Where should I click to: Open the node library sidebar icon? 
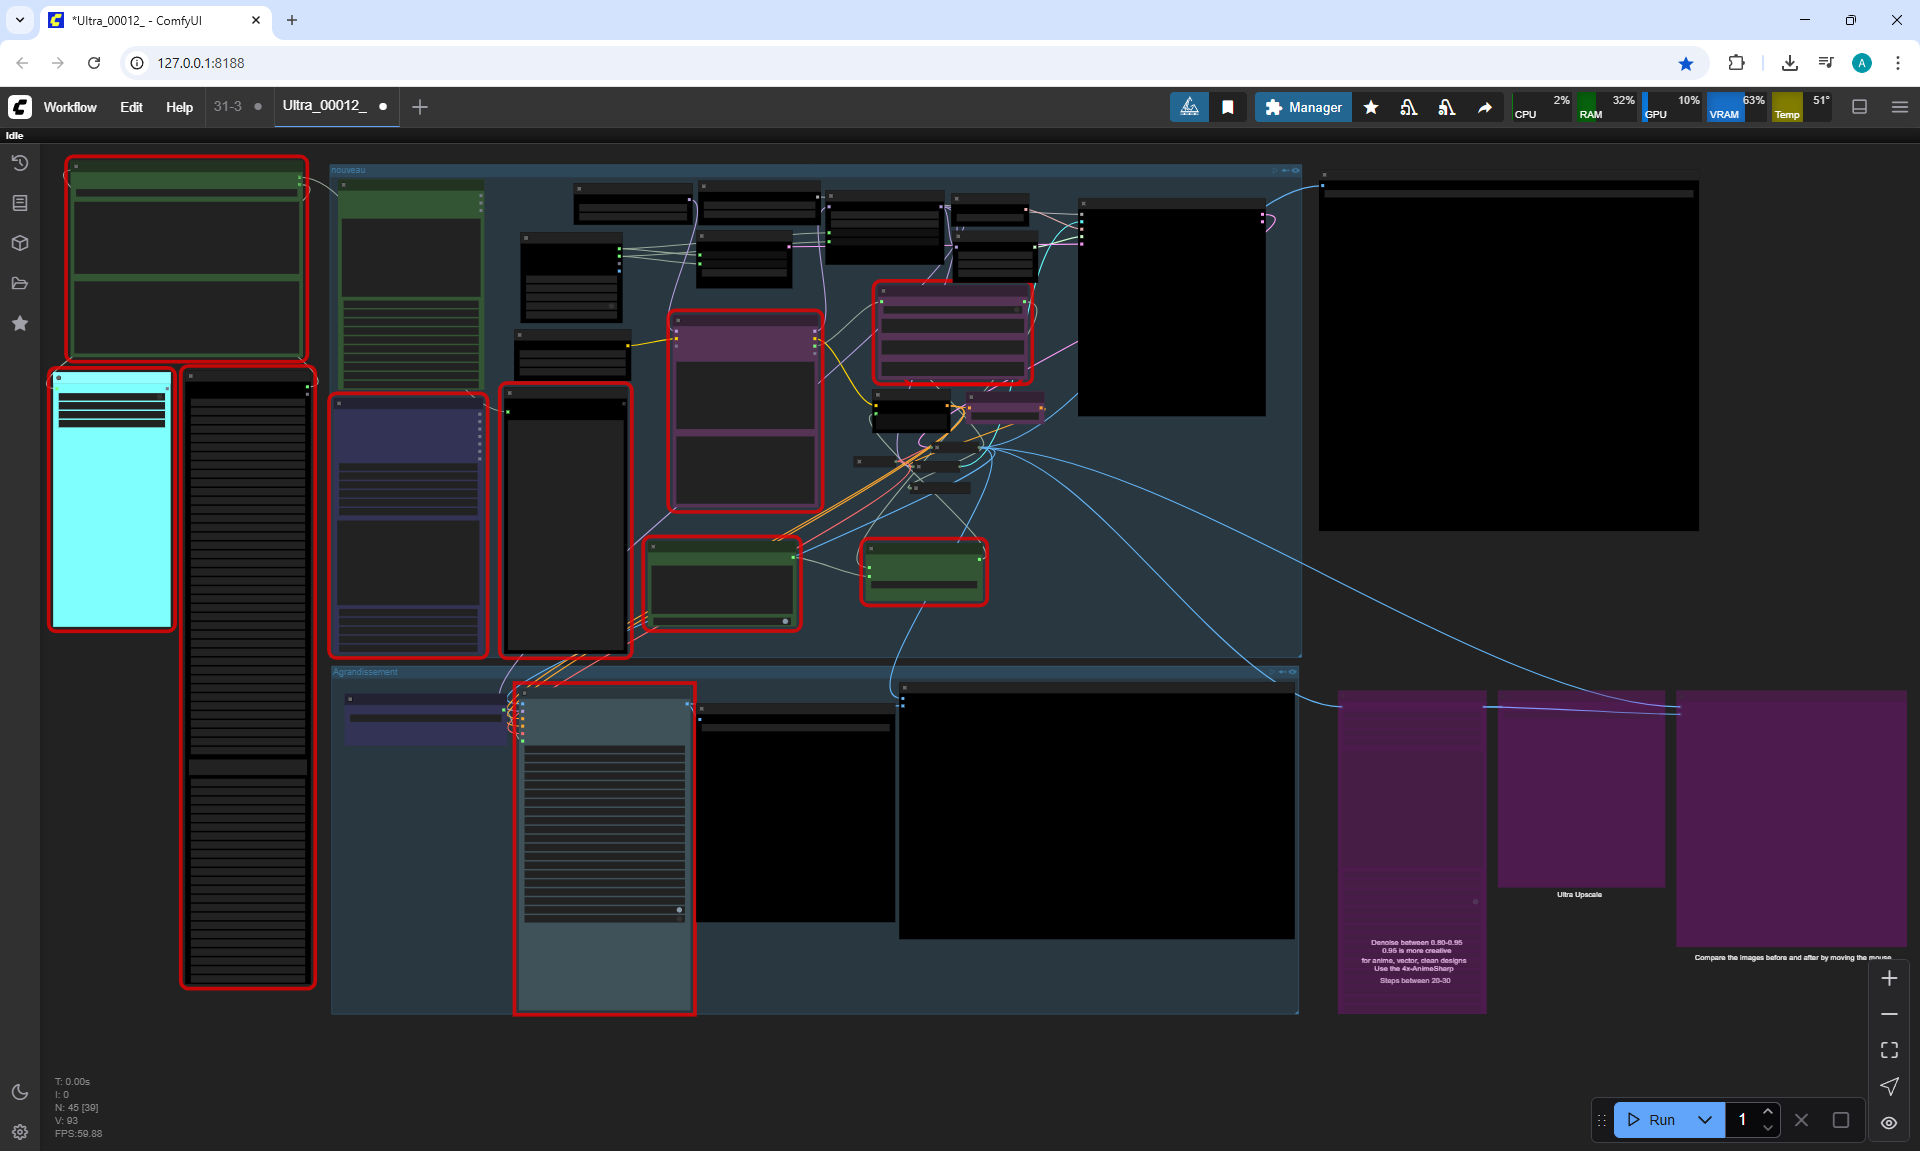click(19, 203)
